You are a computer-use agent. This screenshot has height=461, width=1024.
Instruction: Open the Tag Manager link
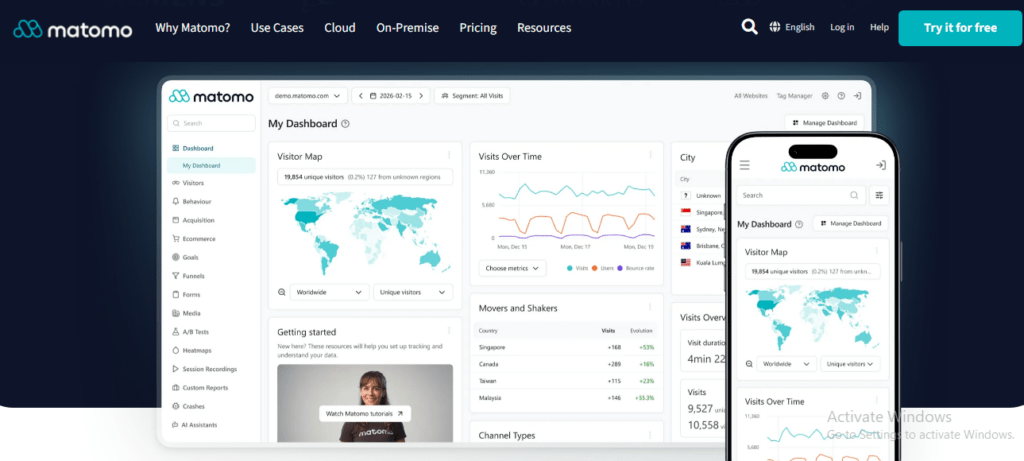point(794,96)
